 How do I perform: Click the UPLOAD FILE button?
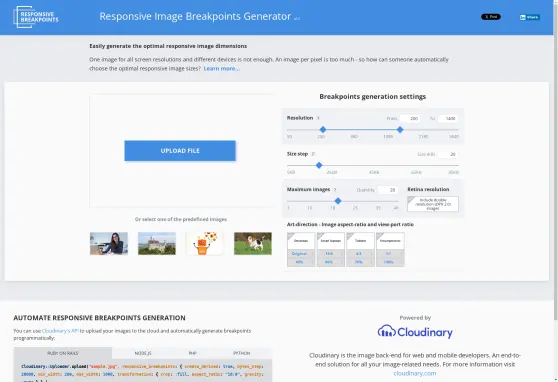coord(180,151)
